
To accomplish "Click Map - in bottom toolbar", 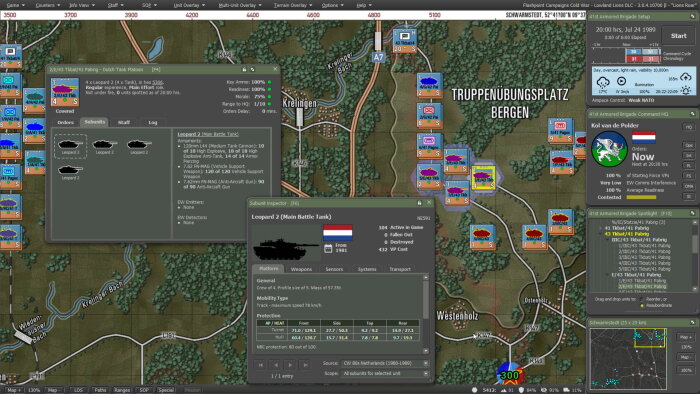I will point(54,390).
